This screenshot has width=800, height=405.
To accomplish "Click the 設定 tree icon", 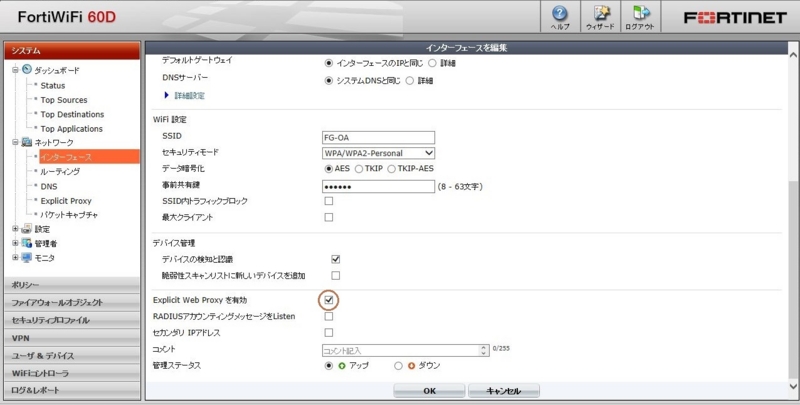I will pyautogui.click(x=27, y=229).
